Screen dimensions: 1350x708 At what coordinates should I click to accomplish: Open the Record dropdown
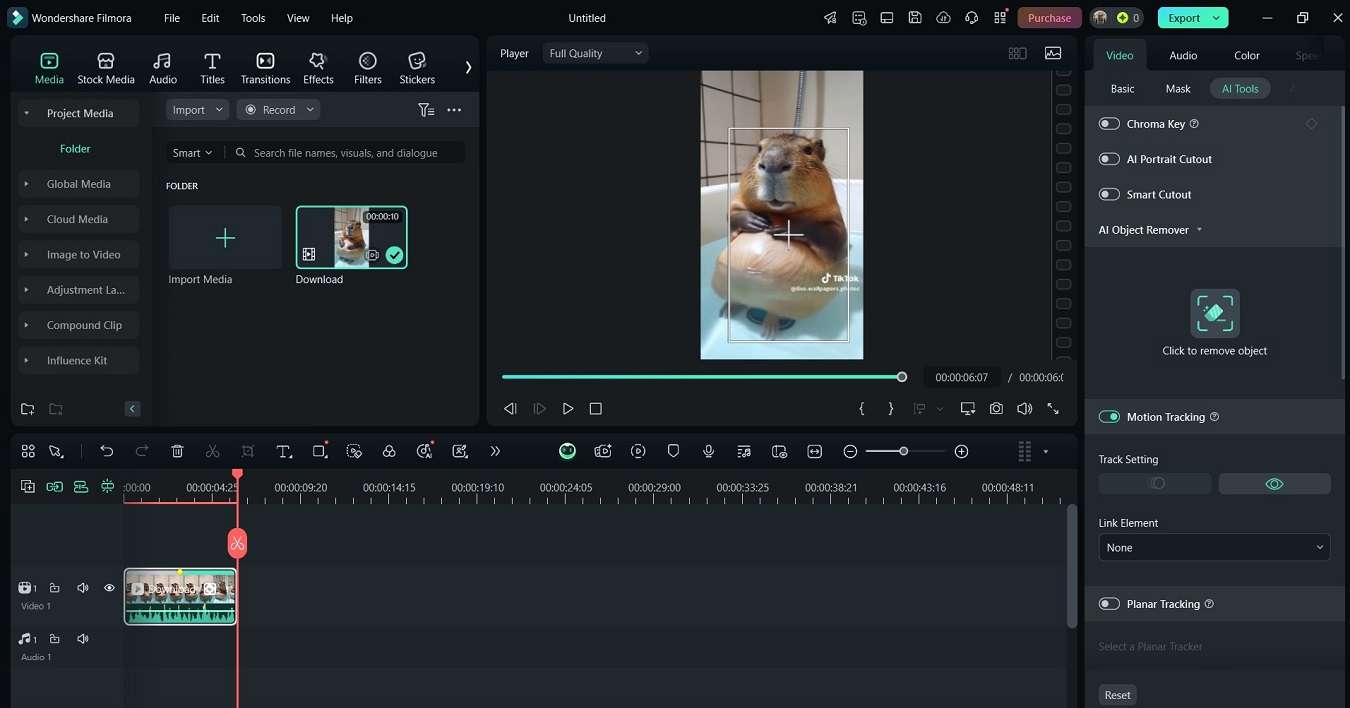[278, 110]
